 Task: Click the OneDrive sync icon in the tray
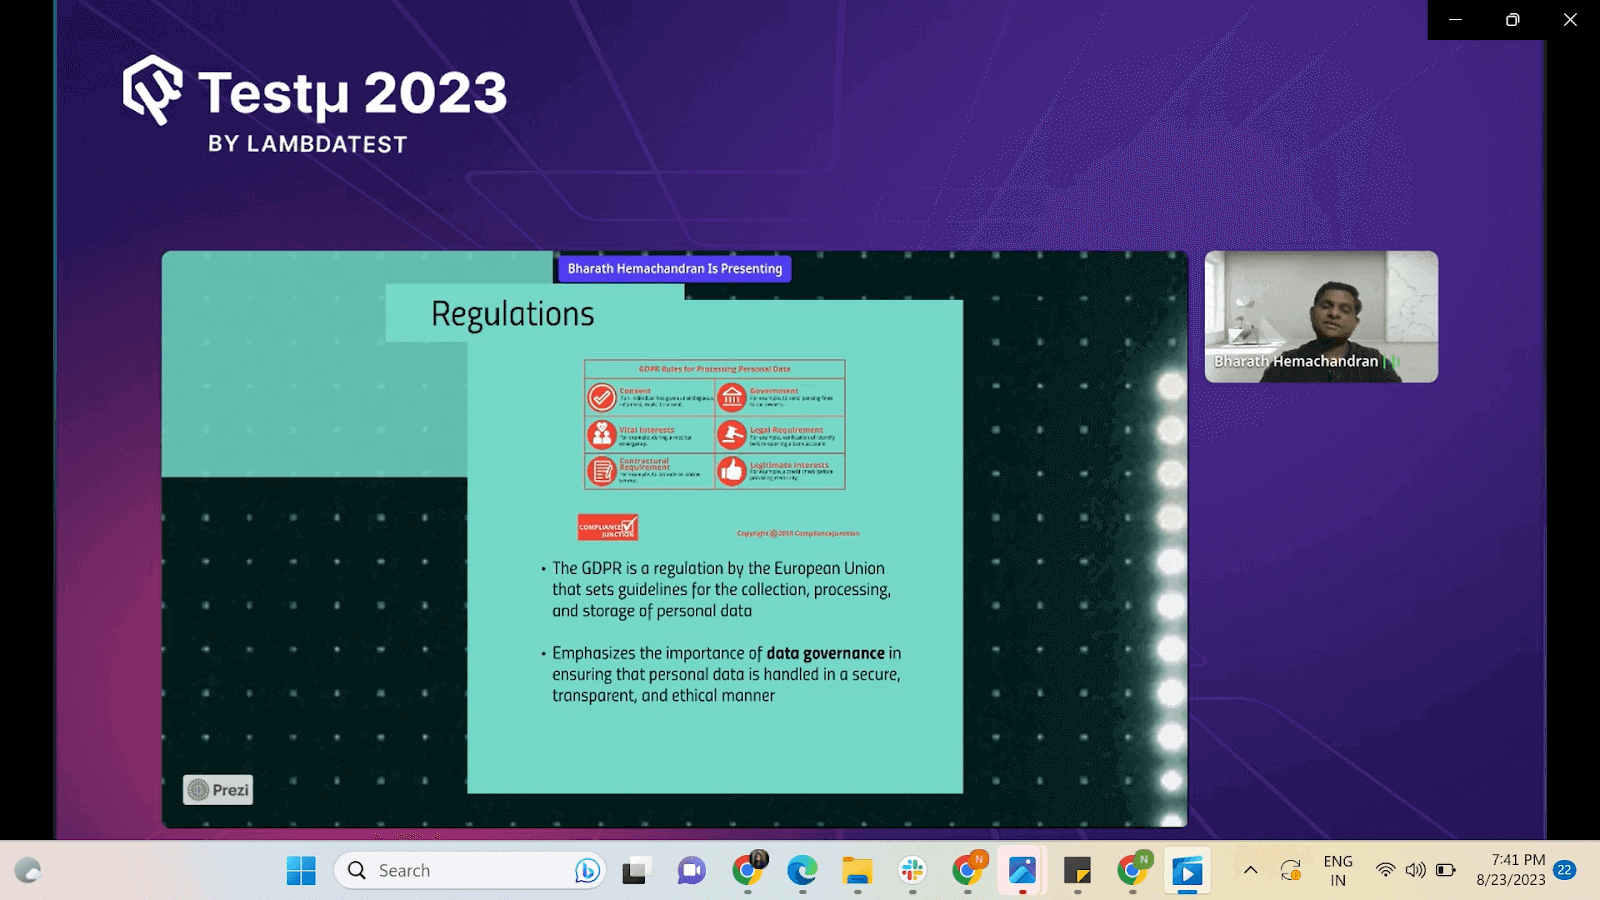1290,870
